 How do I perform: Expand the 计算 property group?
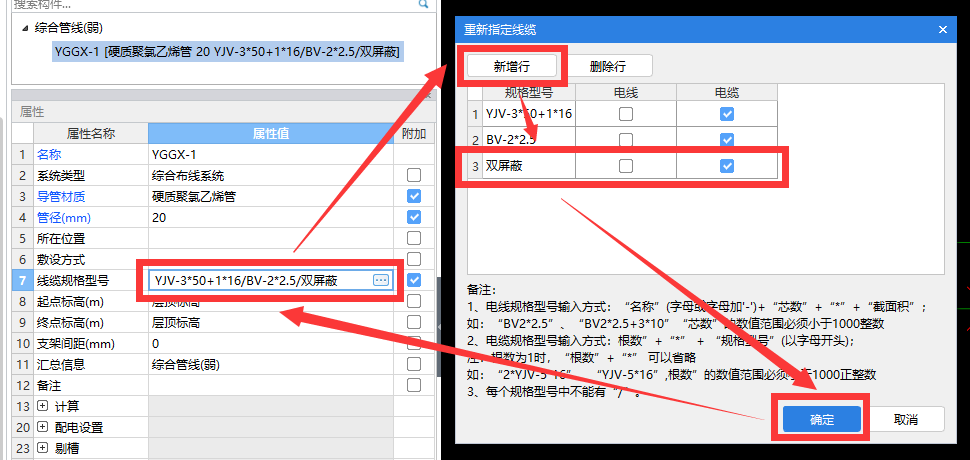pyautogui.click(x=41, y=406)
